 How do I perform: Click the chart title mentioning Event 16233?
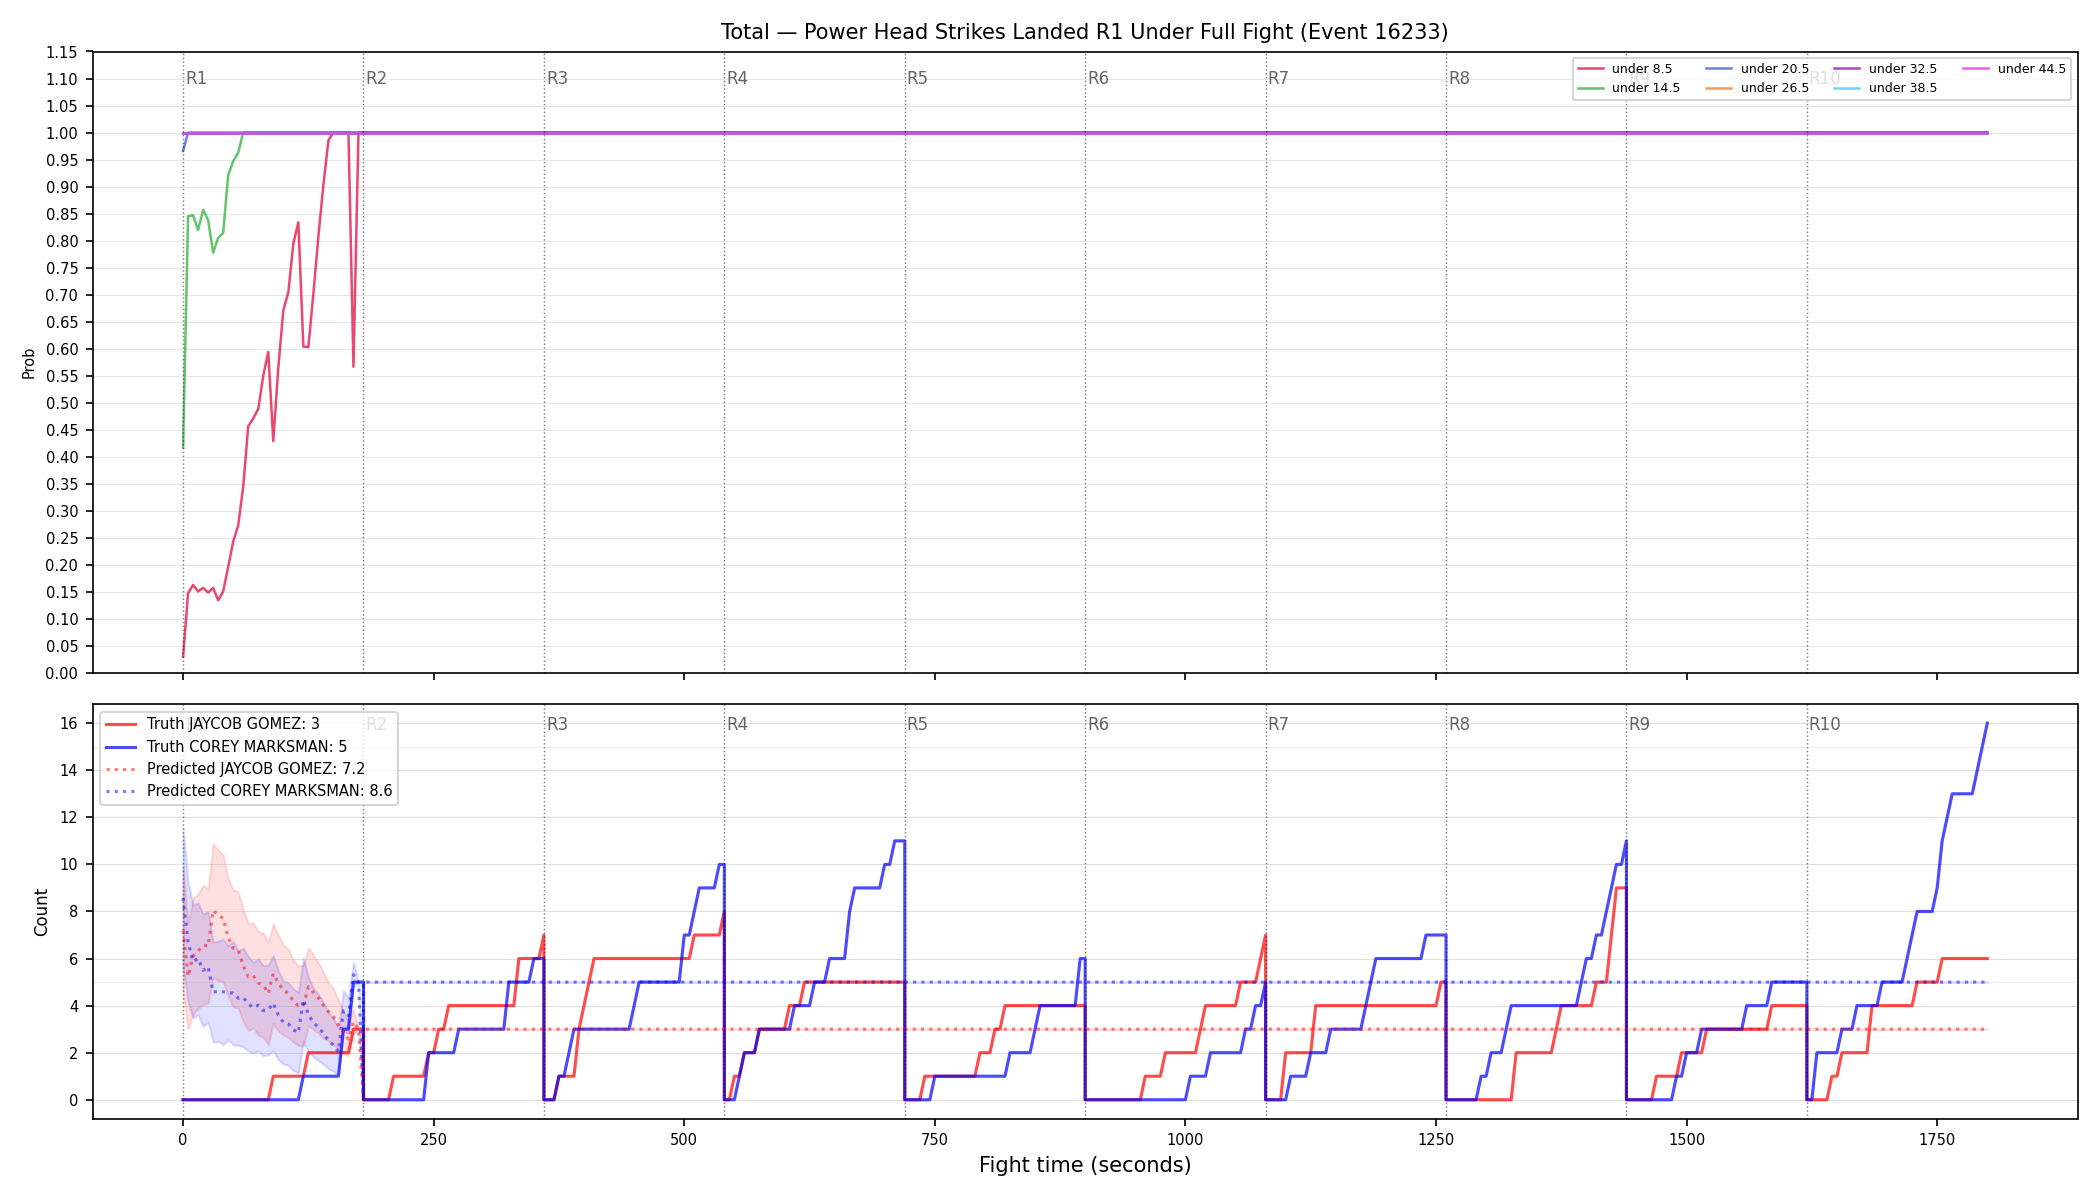click(1084, 32)
